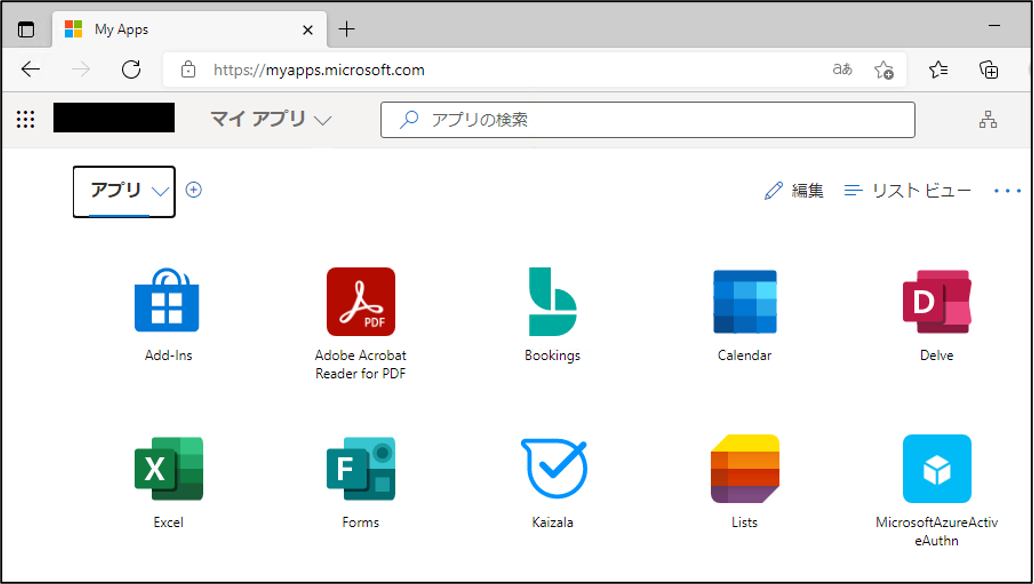Click the organization network icon in the header
The image size is (1034, 584).
point(987,119)
